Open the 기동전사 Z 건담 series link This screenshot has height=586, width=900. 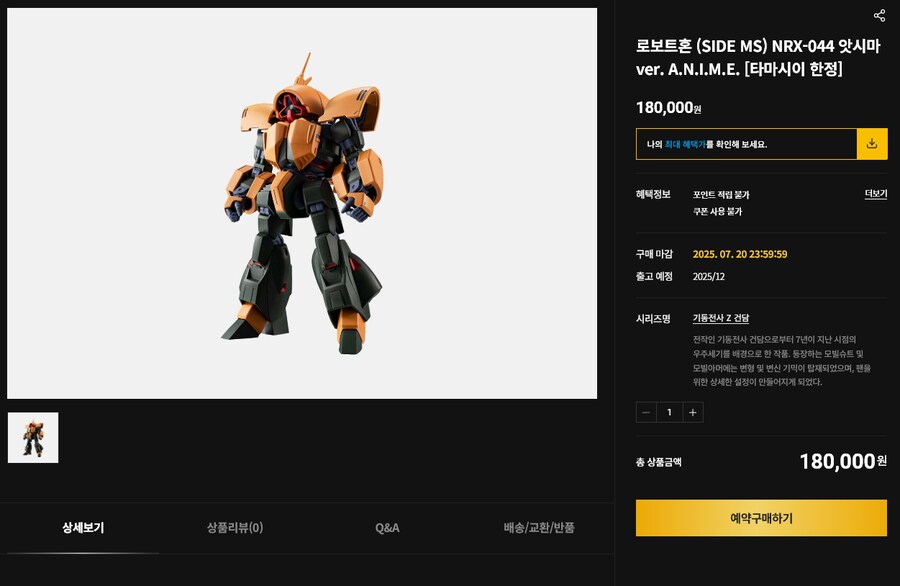(x=721, y=318)
